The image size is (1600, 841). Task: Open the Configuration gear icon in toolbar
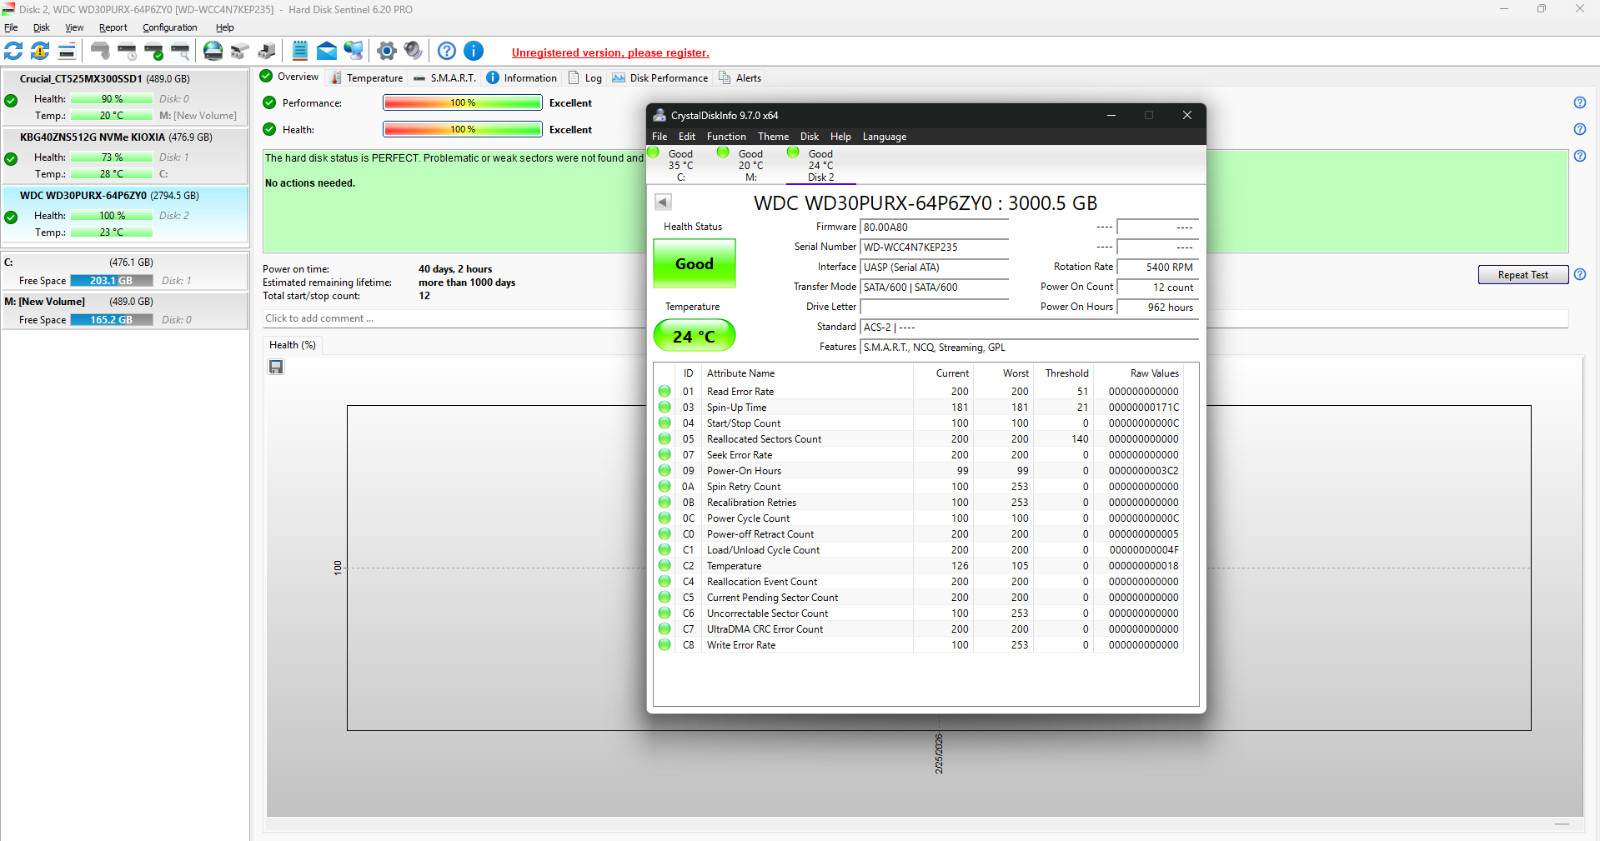tap(387, 51)
